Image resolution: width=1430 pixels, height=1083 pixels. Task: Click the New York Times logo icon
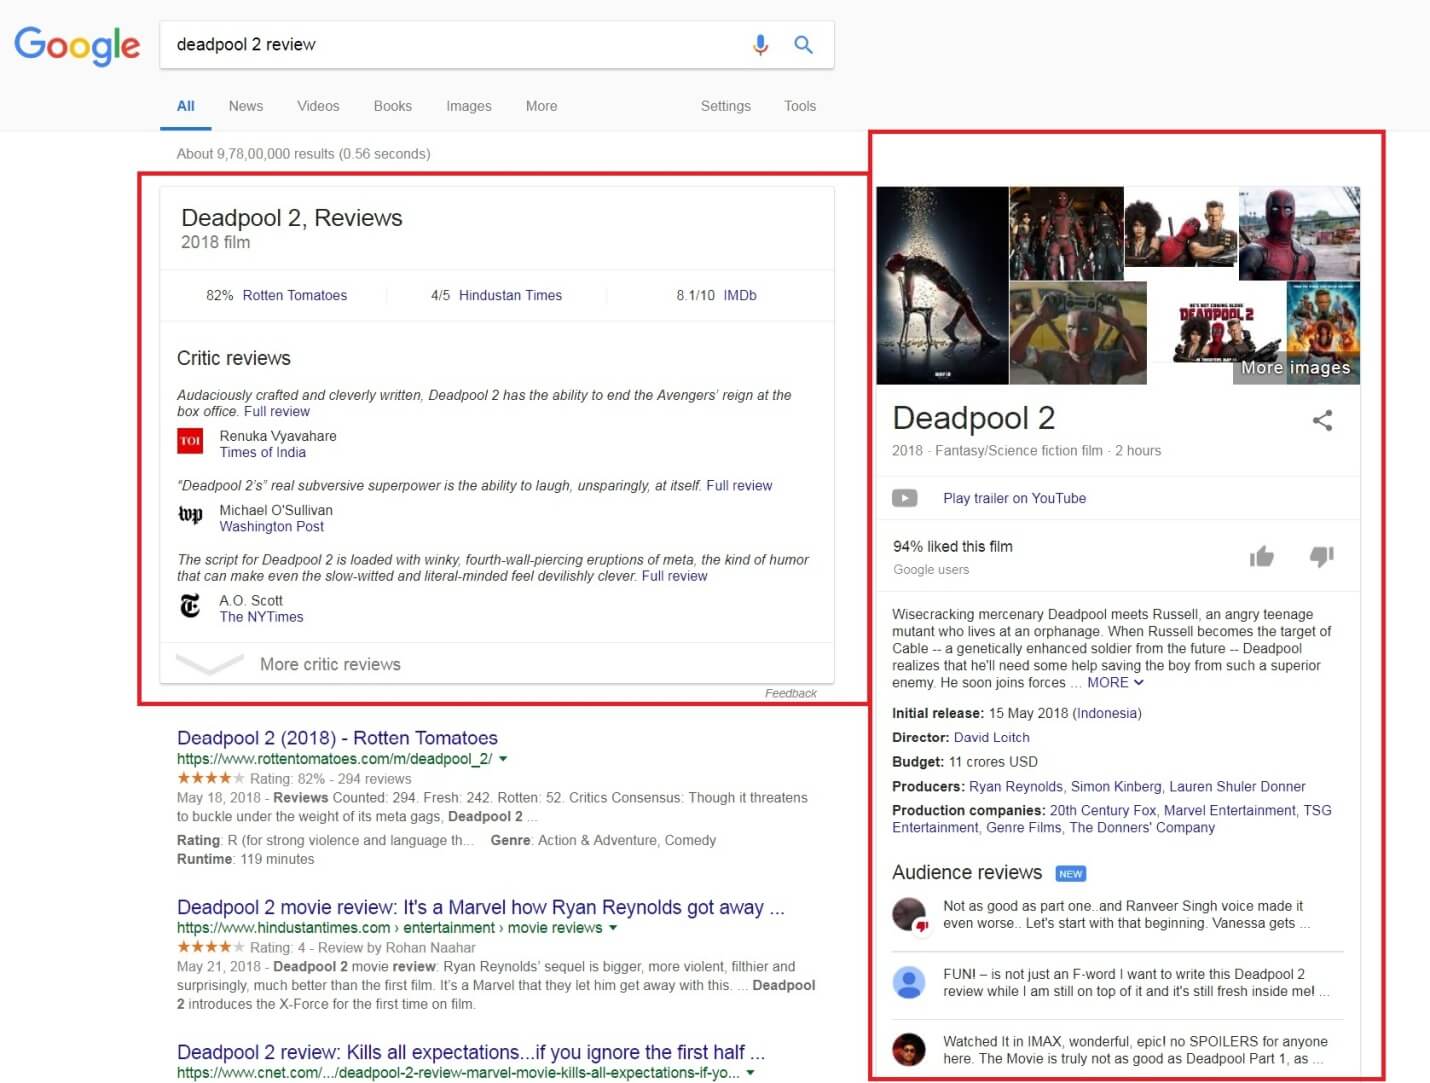(x=190, y=605)
